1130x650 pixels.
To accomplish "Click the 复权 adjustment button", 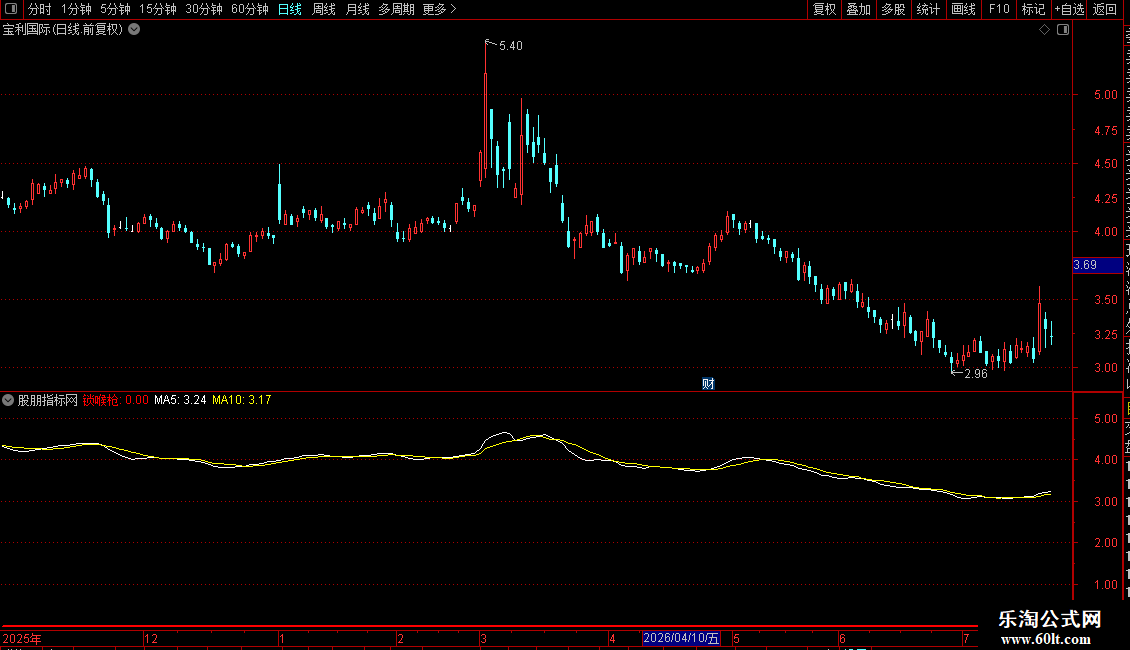I will tap(824, 9).
